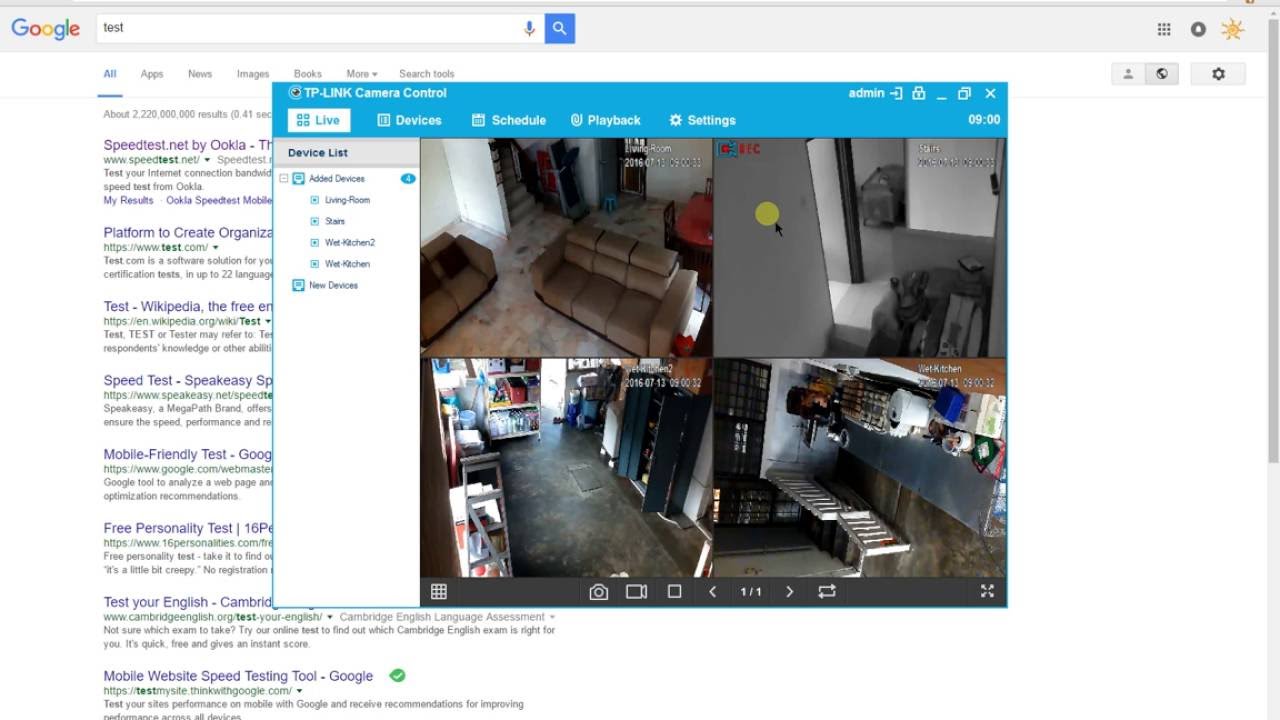The width and height of the screenshot is (1280, 720).
Task: Expand dropdown arrow next to www.test.com URL
Action: (215, 247)
